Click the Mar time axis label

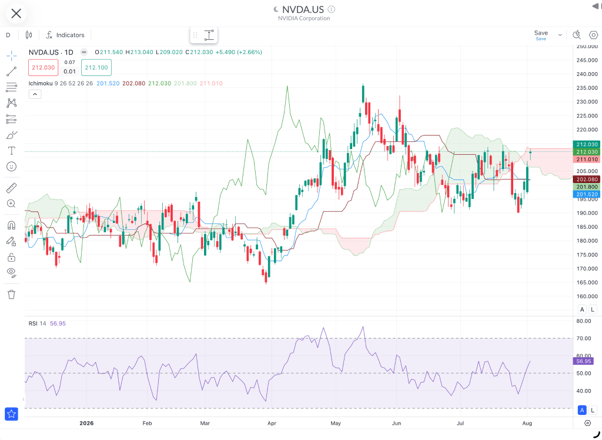205,423
